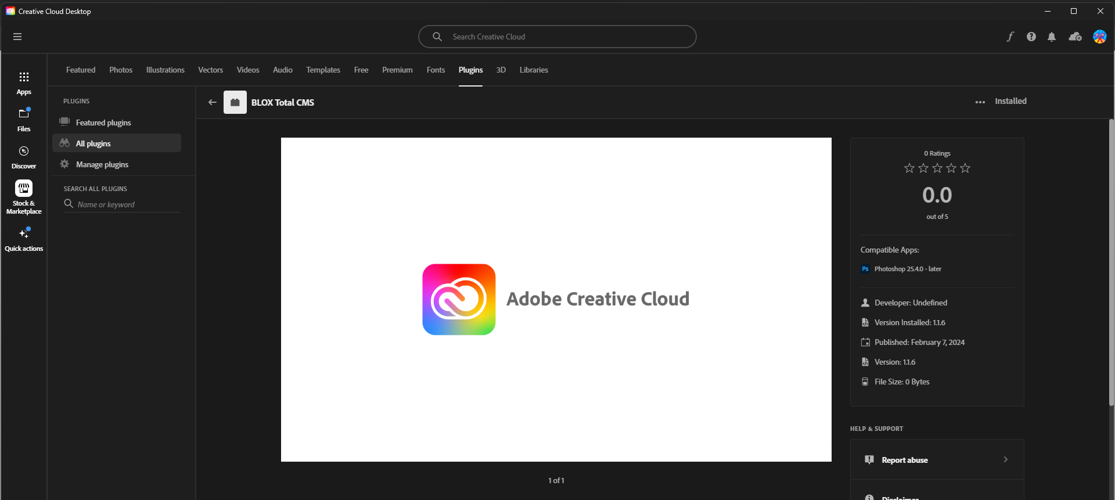Open the Premium tab
The width and height of the screenshot is (1115, 500).
[x=398, y=70]
